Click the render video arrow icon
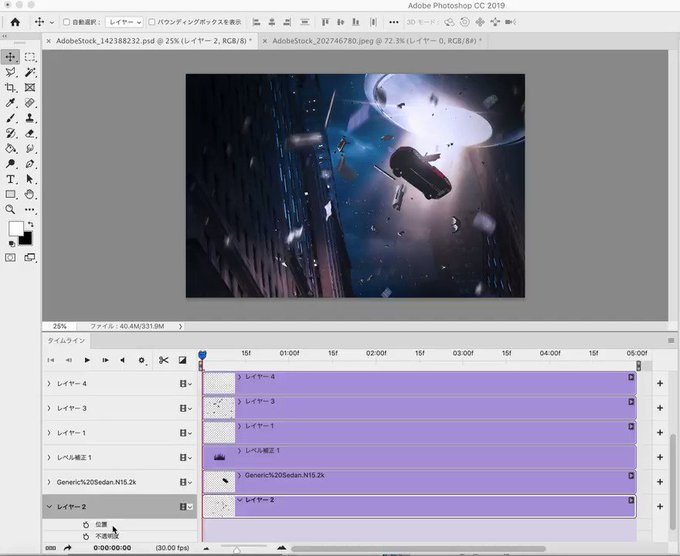This screenshot has height=556, width=680. [67, 548]
